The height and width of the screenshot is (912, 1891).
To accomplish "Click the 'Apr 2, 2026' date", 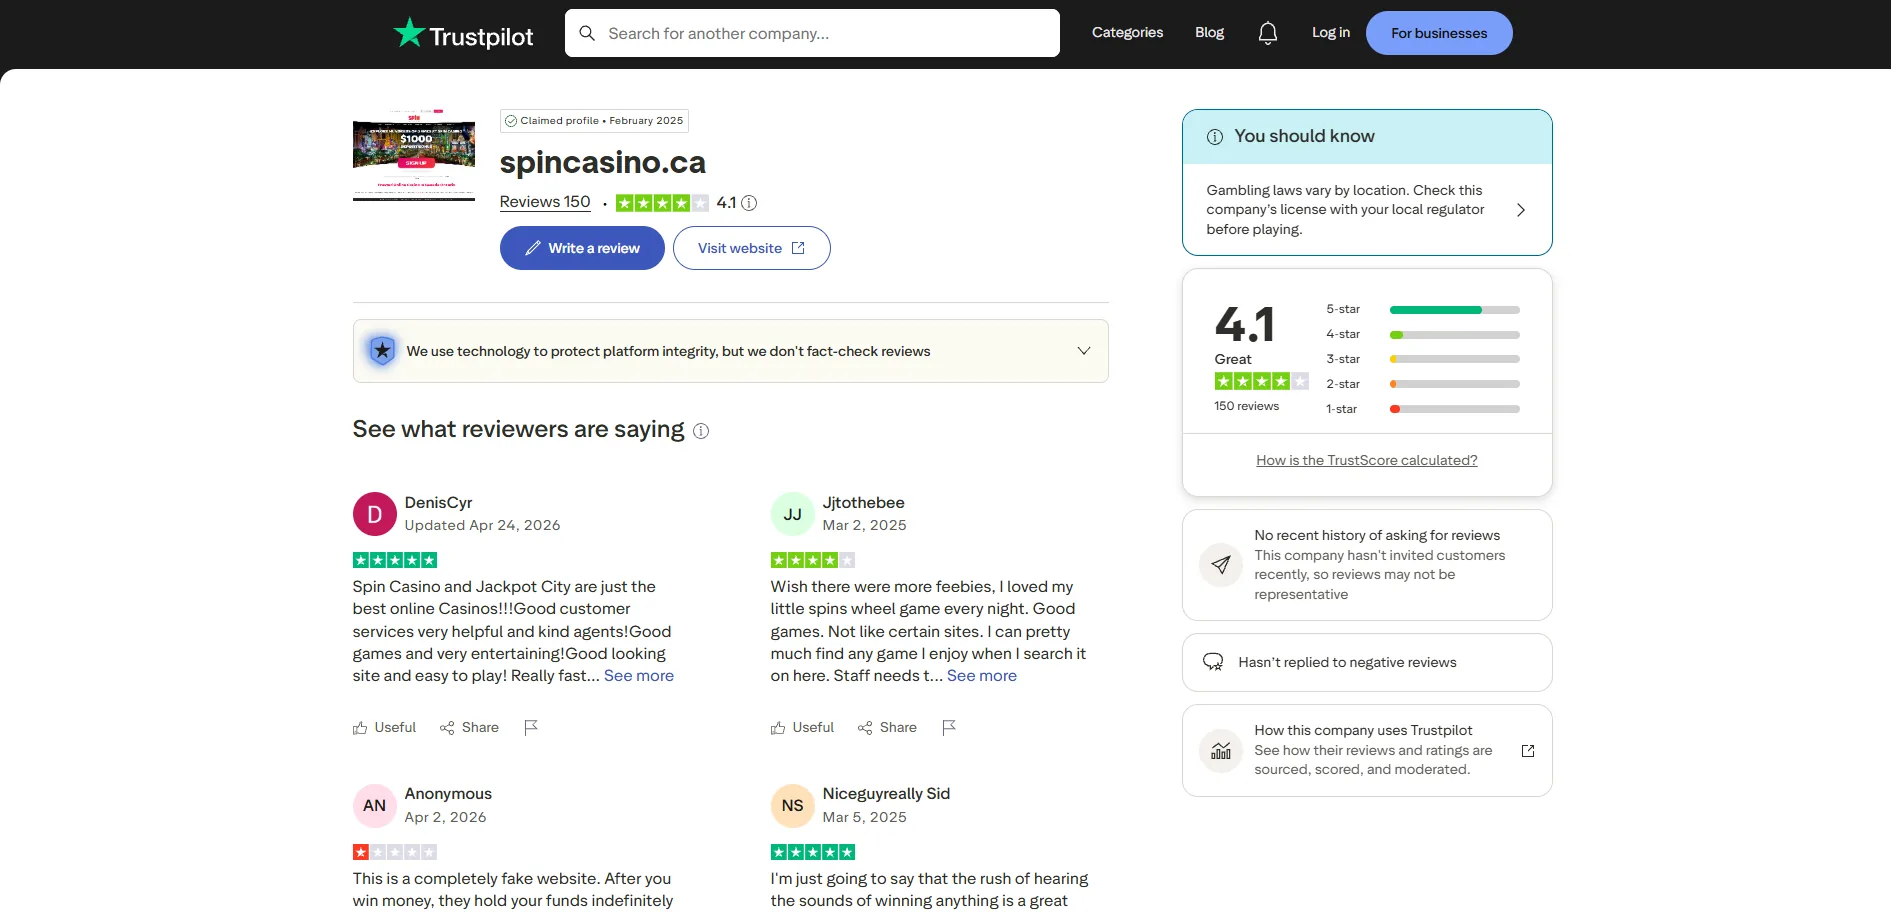I will click(x=445, y=818).
